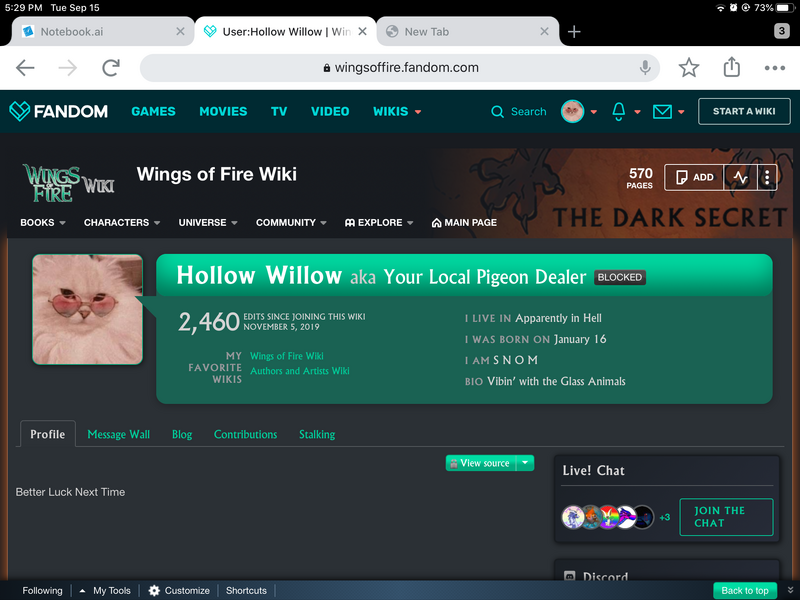Expand the WIKIS dropdown in Fandom bar
This screenshot has width=800, height=600.
[397, 111]
